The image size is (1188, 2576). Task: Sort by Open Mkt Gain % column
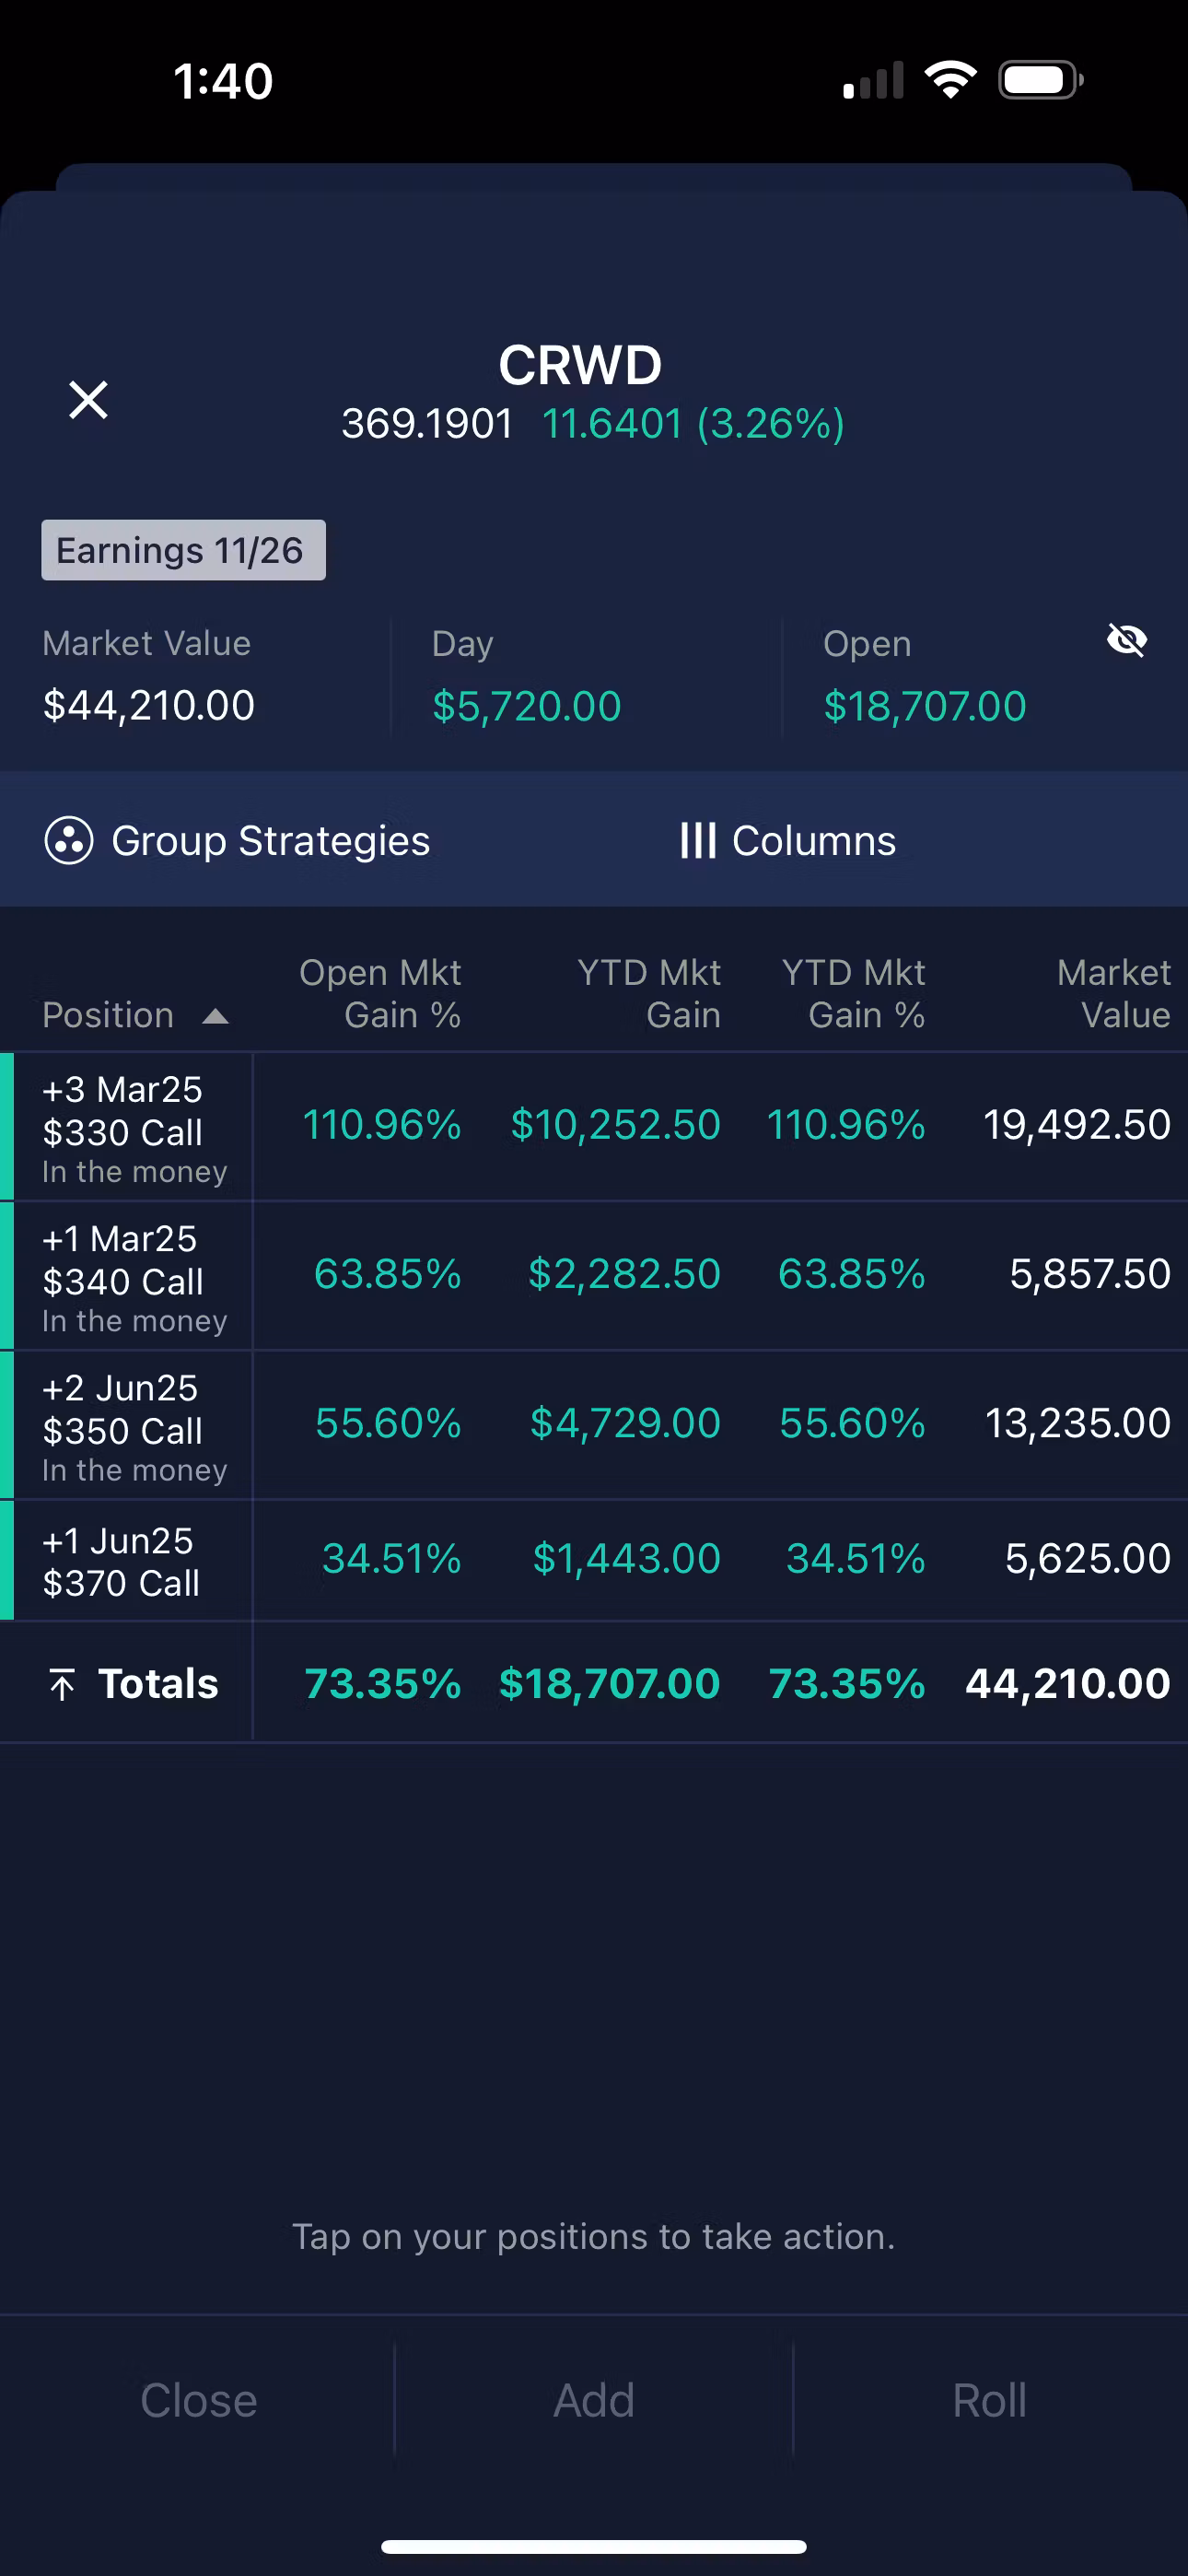[380, 993]
